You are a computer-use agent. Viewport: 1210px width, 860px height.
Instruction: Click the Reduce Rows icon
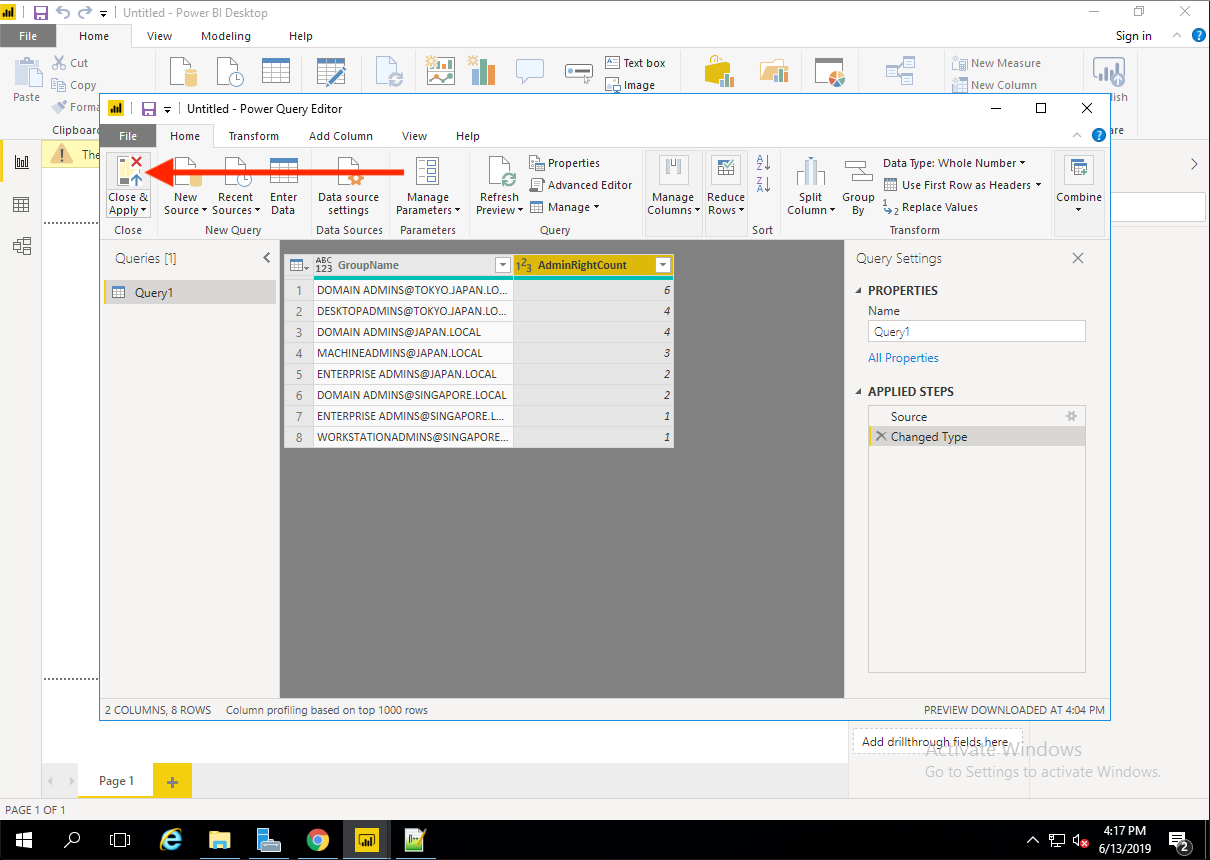726,171
